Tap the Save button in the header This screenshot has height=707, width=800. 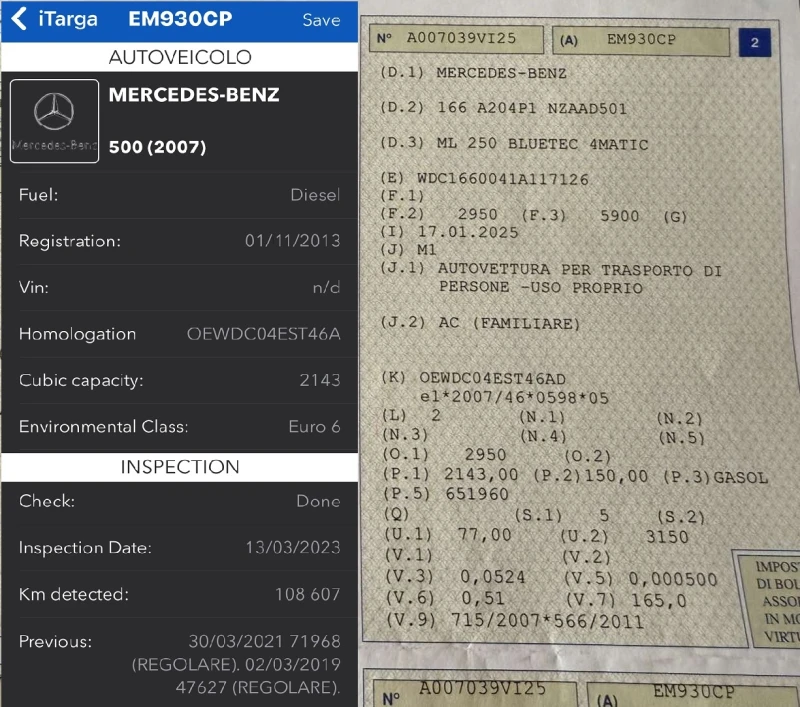(321, 20)
